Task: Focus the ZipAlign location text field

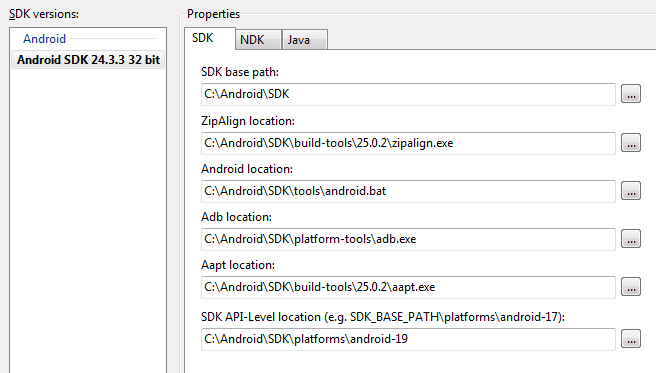Action: point(408,143)
